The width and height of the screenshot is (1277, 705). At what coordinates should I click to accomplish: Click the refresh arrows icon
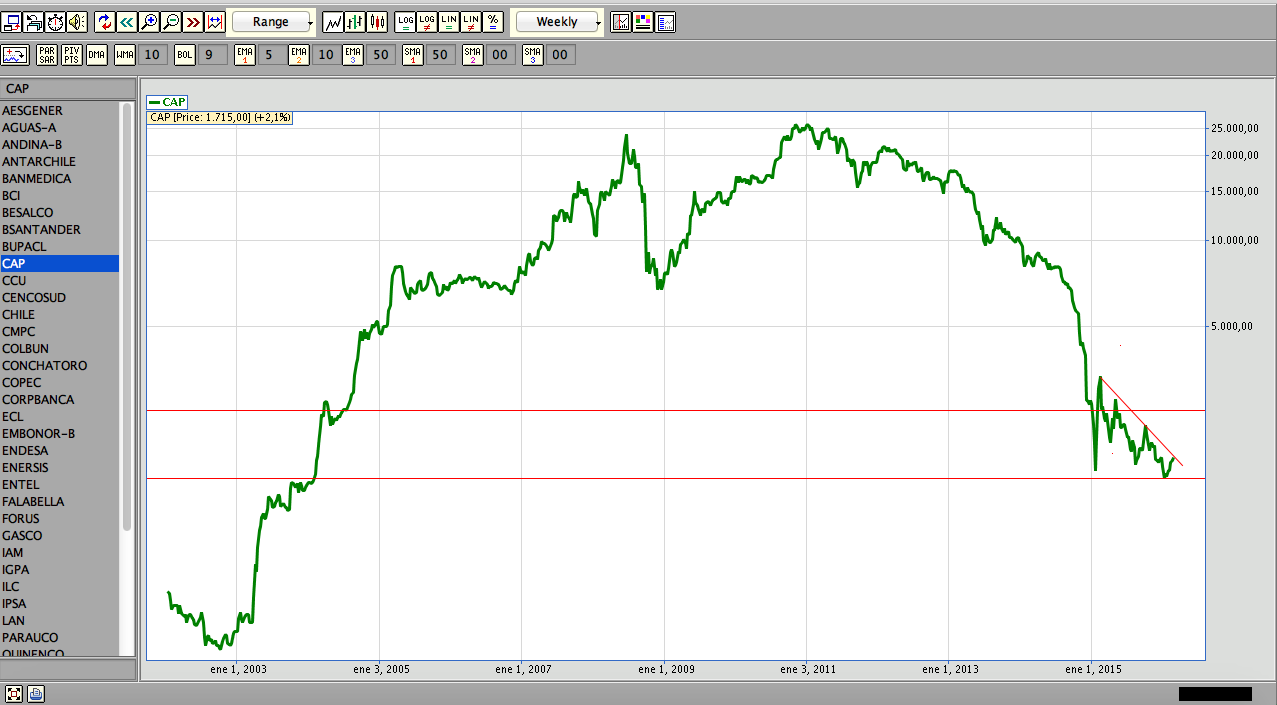105,21
